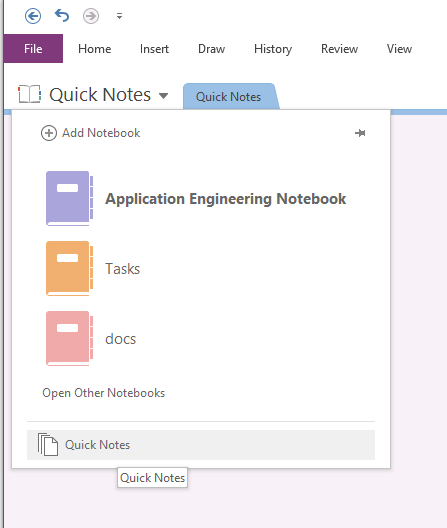Image resolution: width=447 pixels, height=528 pixels.
Task: Click the pink docs notebook icon
Action: click(x=69, y=338)
